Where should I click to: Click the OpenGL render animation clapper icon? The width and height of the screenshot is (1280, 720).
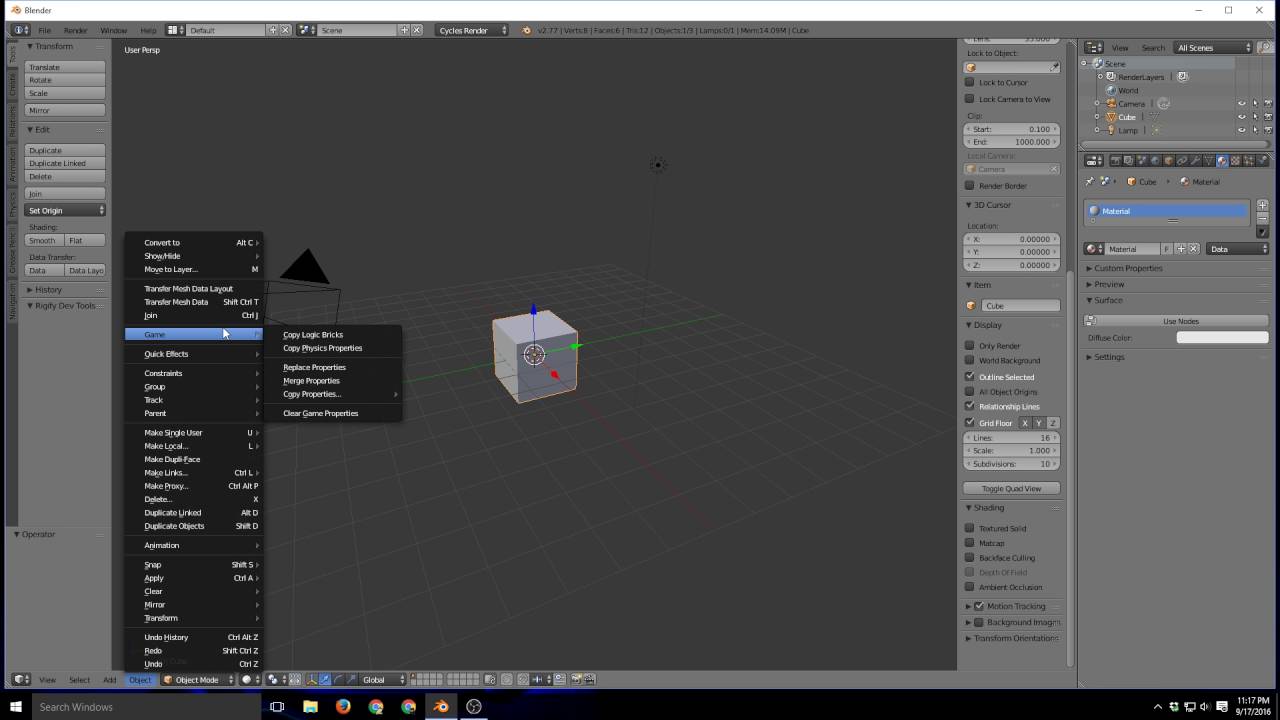point(590,679)
